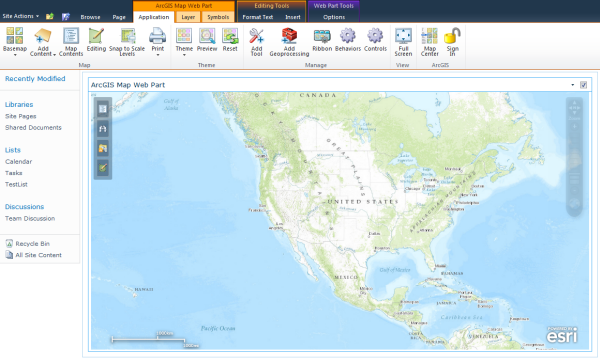The width and height of the screenshot is (600, 363).
Task: Switch to the Browse tab
Action: tap(90, 17)
